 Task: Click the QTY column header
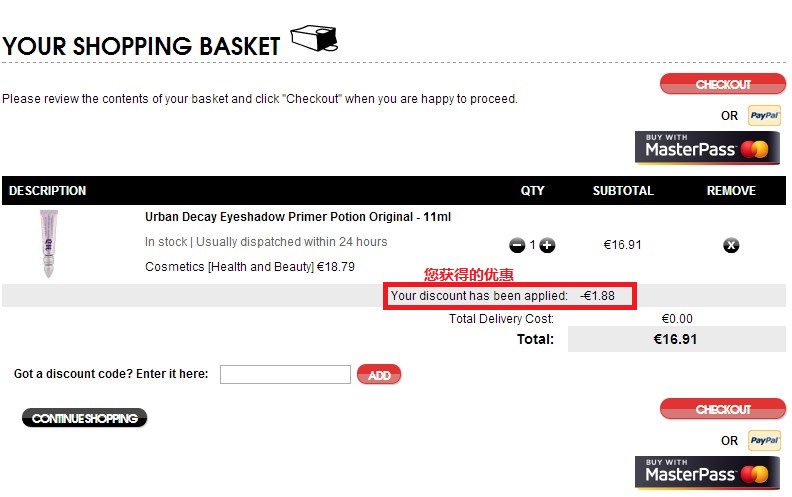pos(532,190)
